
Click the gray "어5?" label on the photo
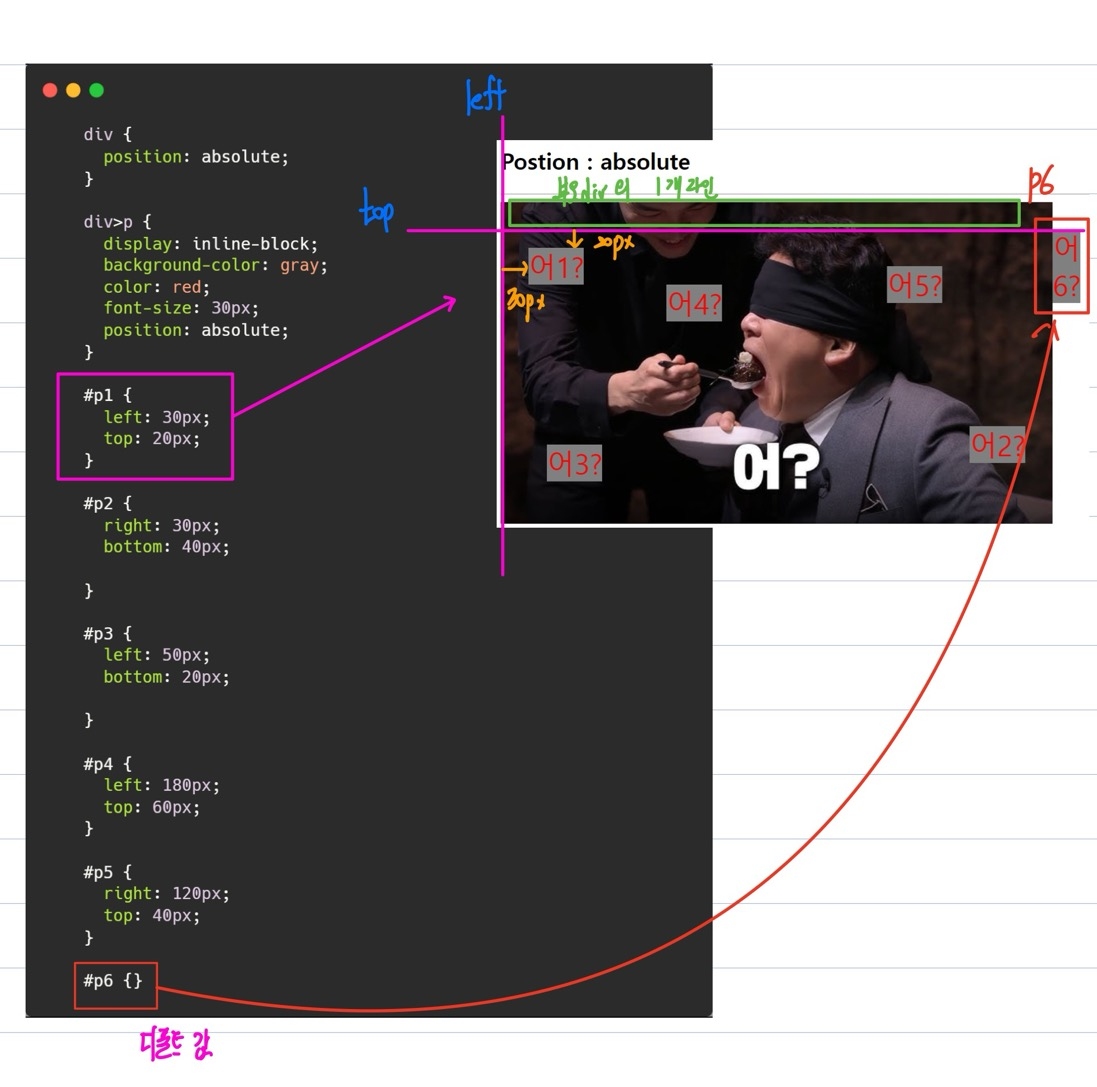(x=914, y=285)
